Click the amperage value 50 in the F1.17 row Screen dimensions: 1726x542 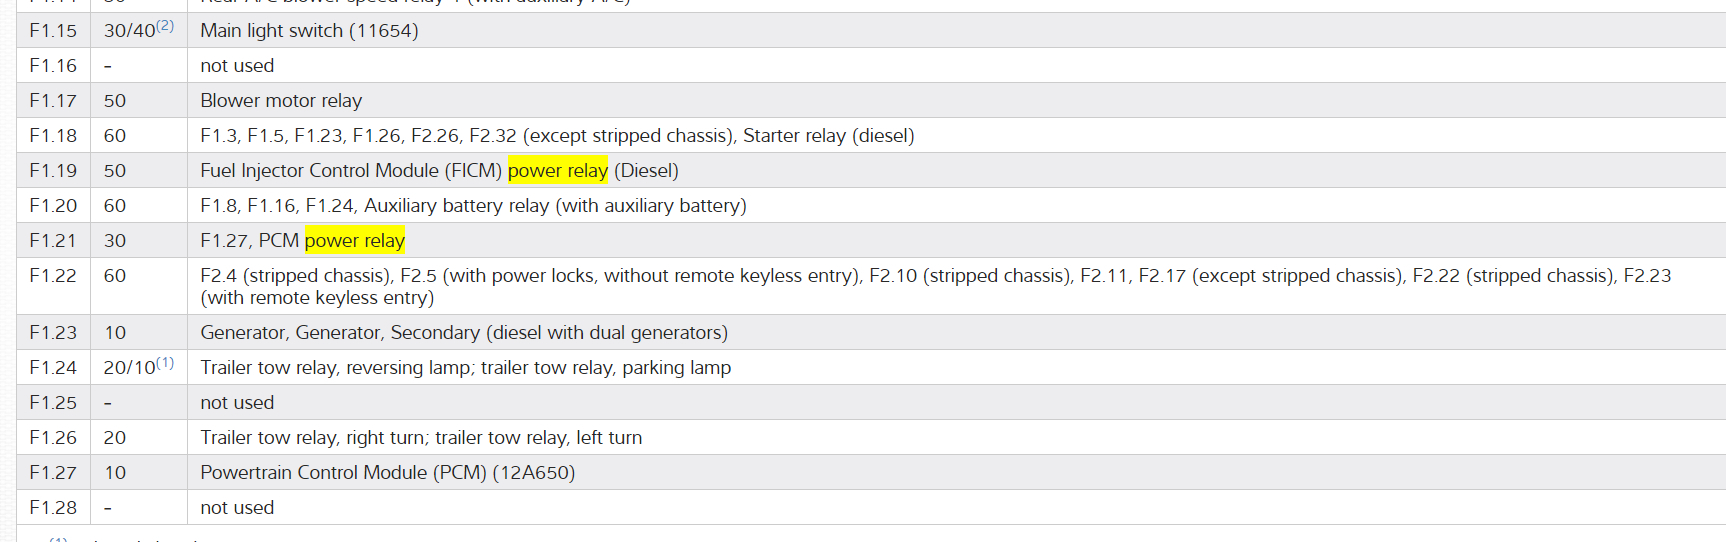[115, 101]
